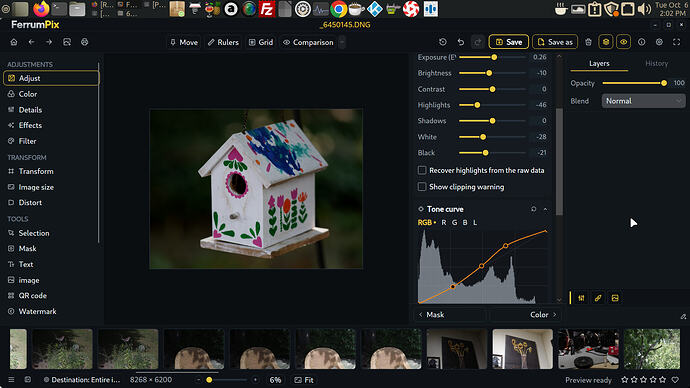Screen dimensions: 690x388
Task: Click the Save as button
Action: [555, 42]
